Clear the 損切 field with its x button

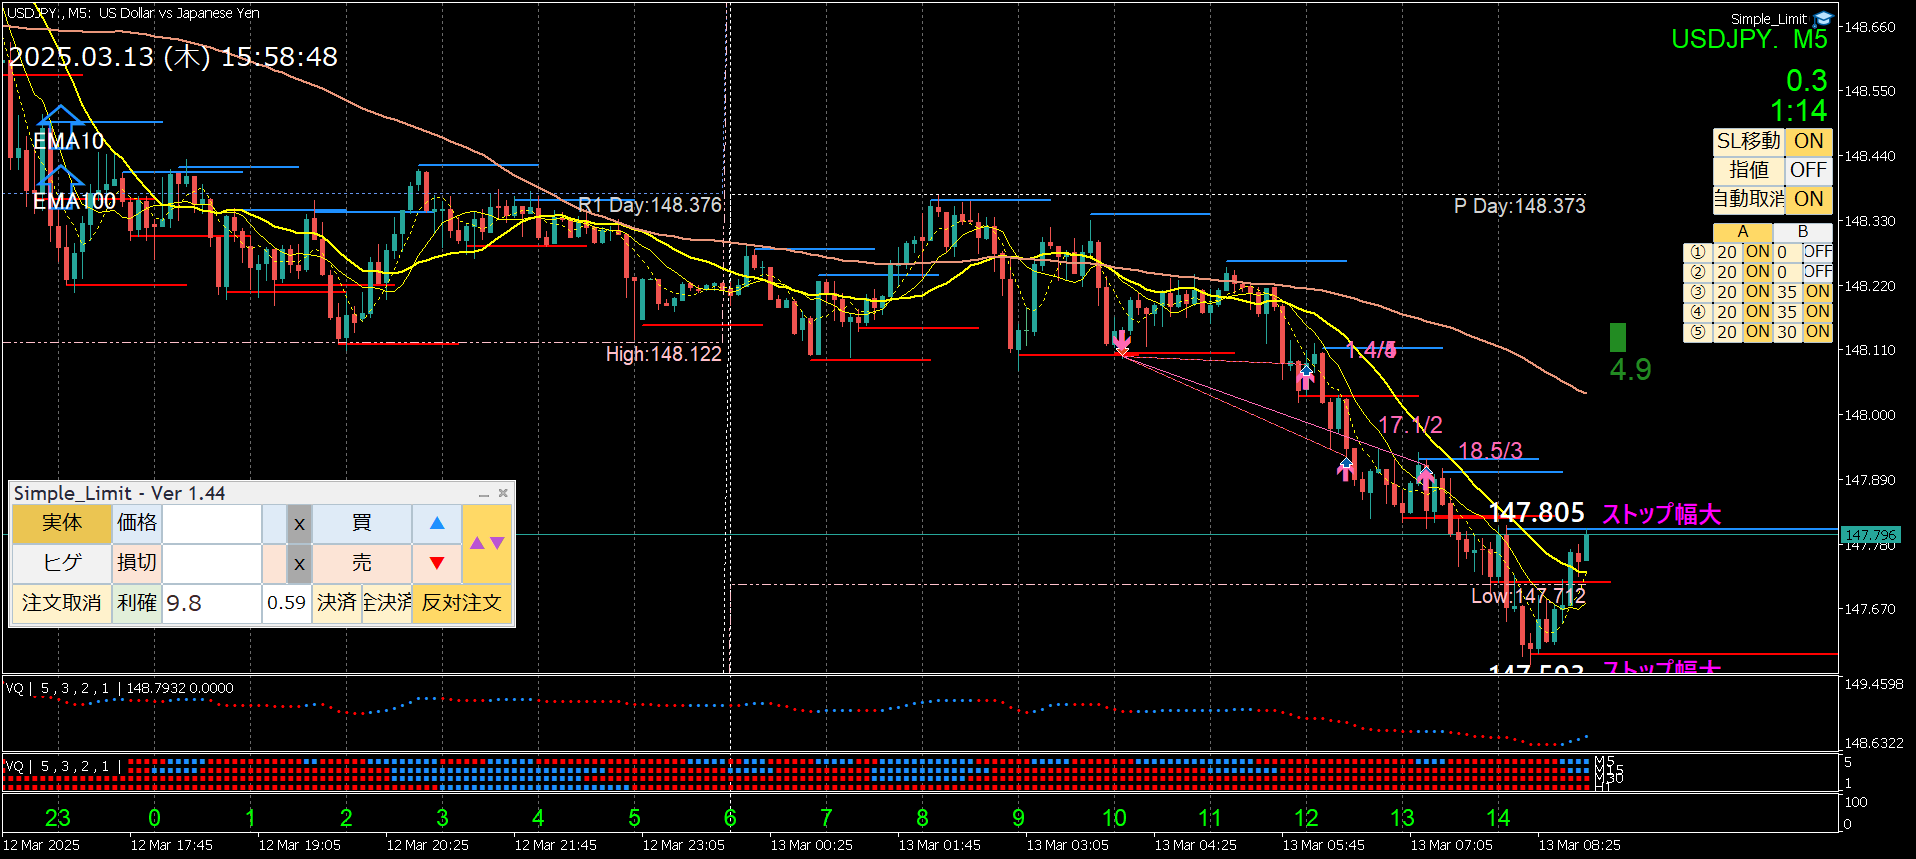coord(299,564)
